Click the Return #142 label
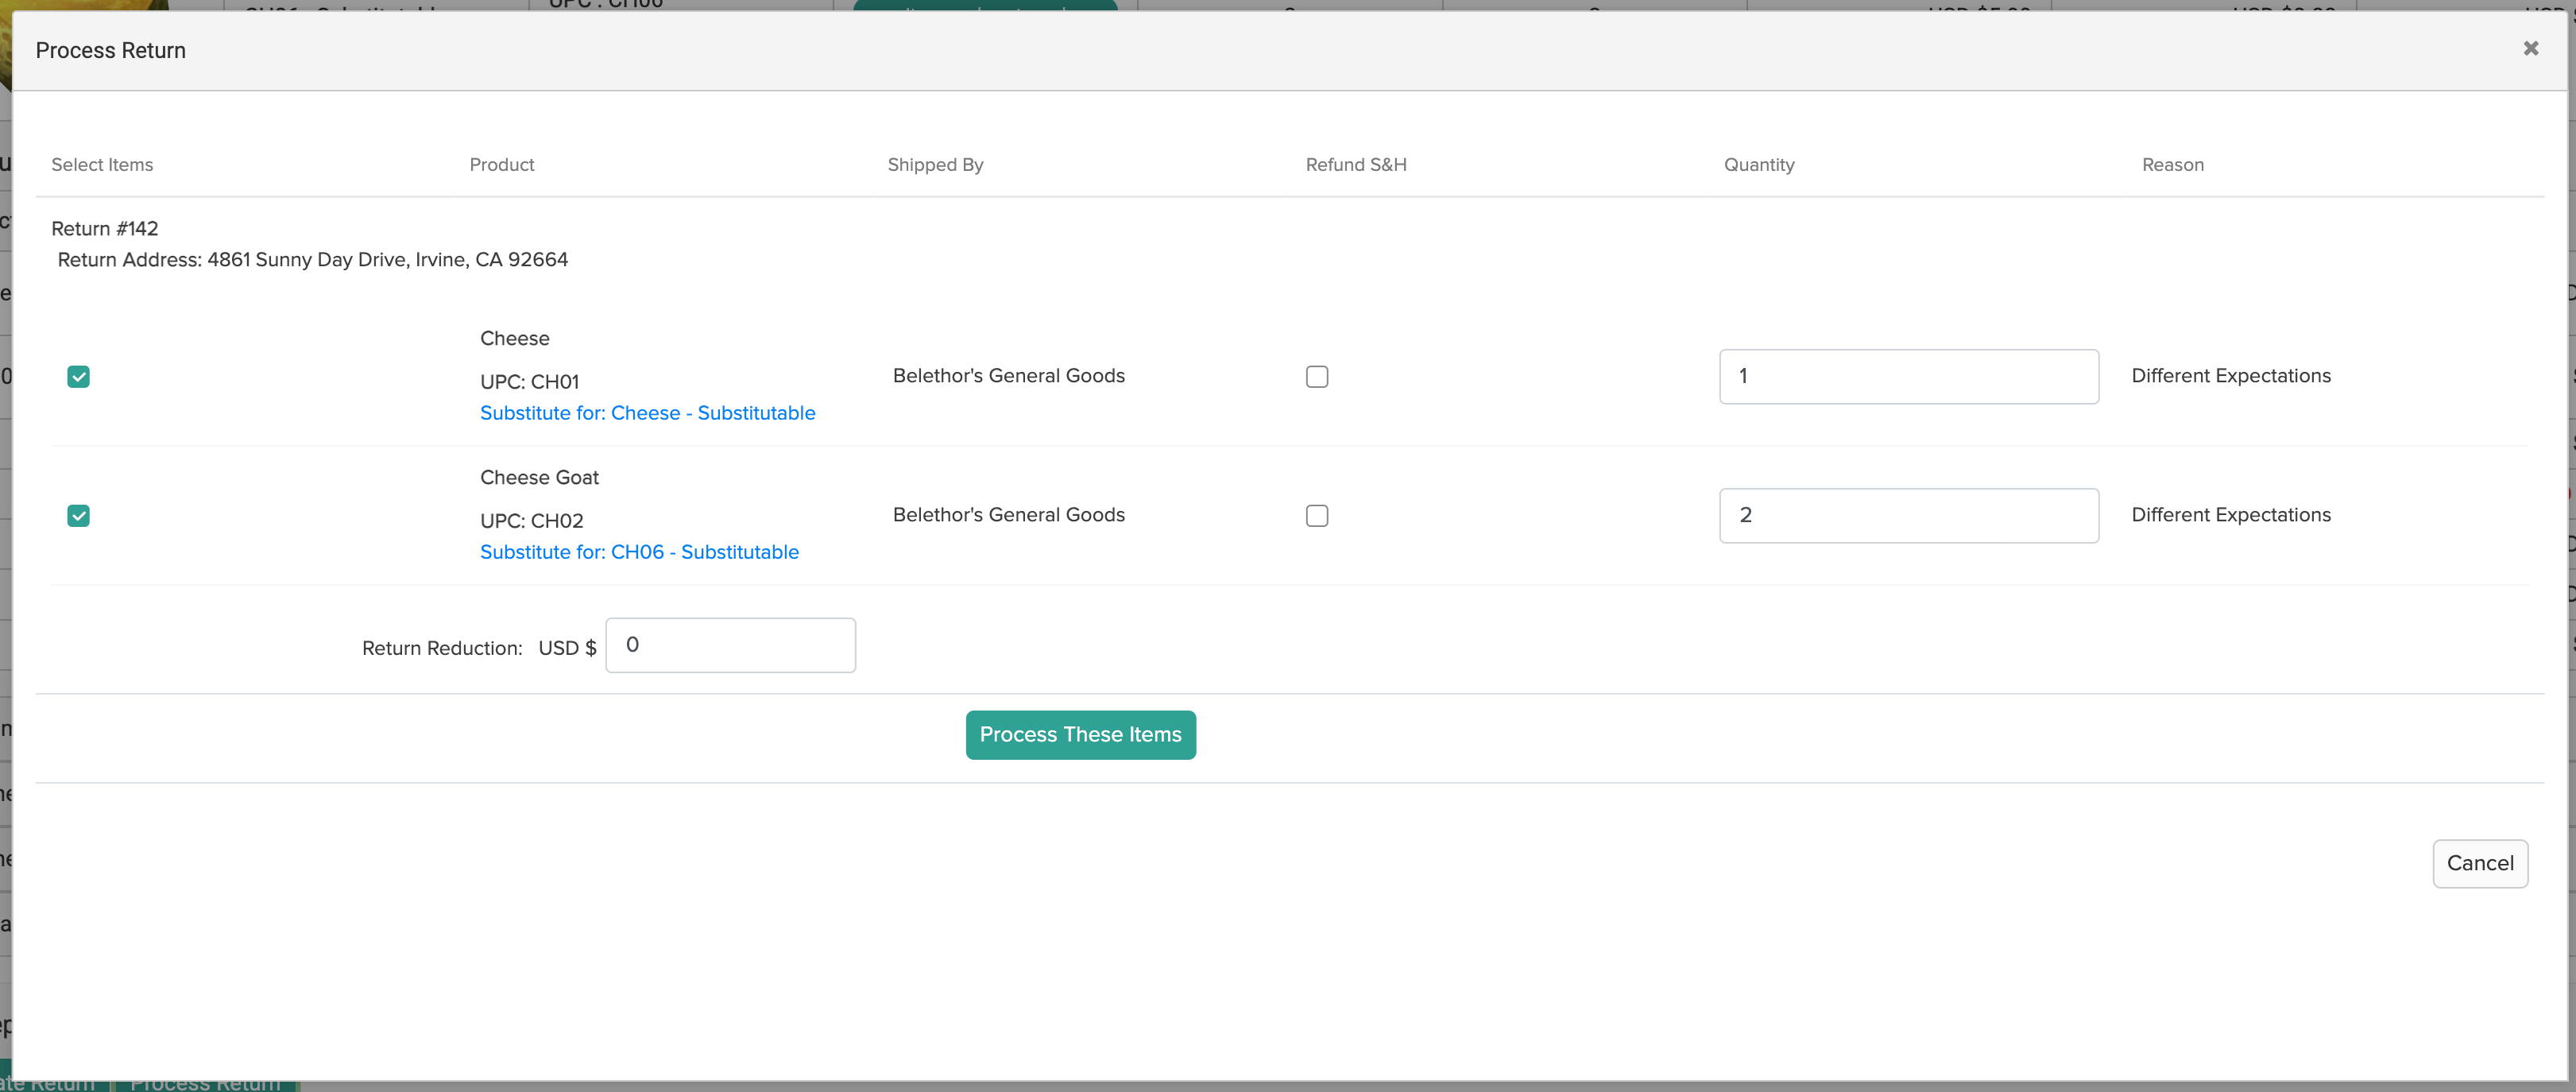Image resolution: width=2576 pixels, height=1092 pixels. coord(105,229)
